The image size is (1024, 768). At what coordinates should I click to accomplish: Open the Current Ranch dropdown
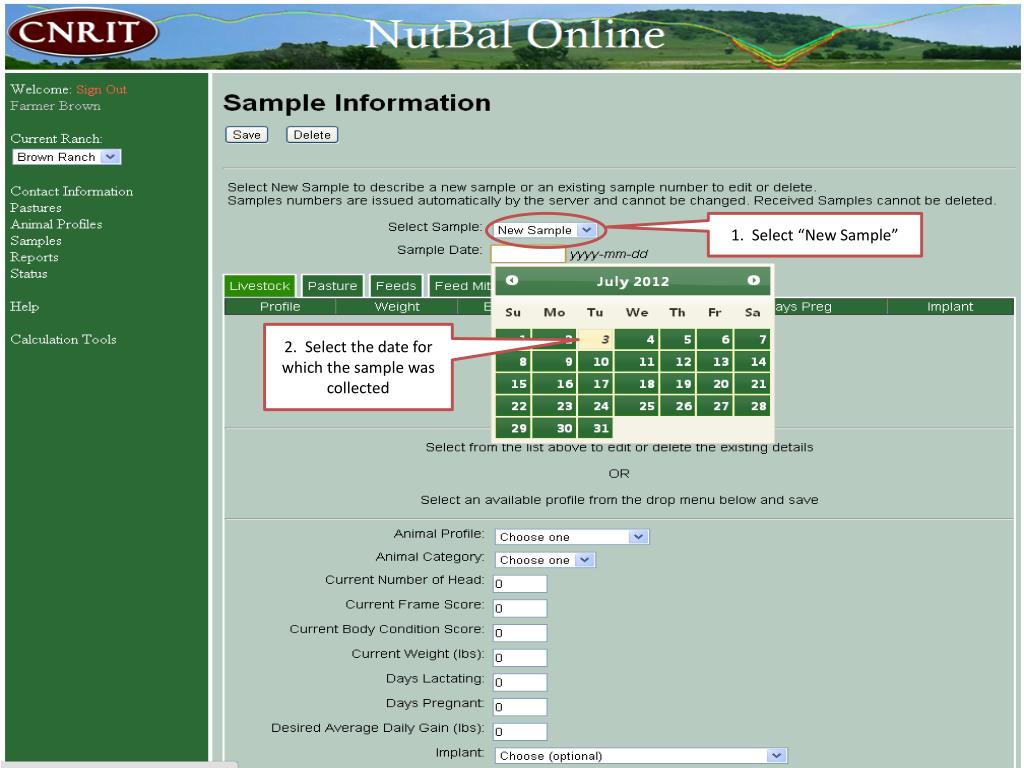point(67,157)
